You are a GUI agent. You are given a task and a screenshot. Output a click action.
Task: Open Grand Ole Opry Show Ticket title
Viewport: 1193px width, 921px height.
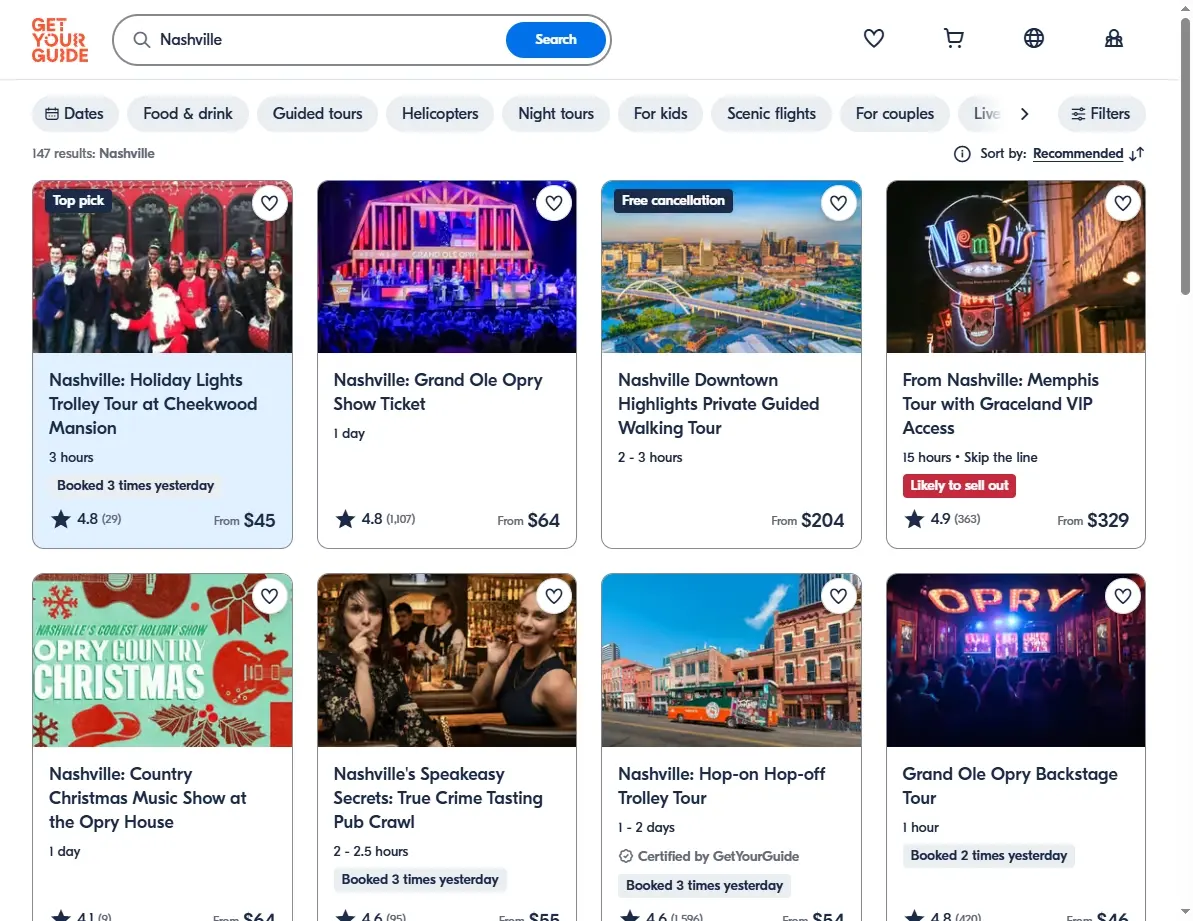[x=437, y=392]
